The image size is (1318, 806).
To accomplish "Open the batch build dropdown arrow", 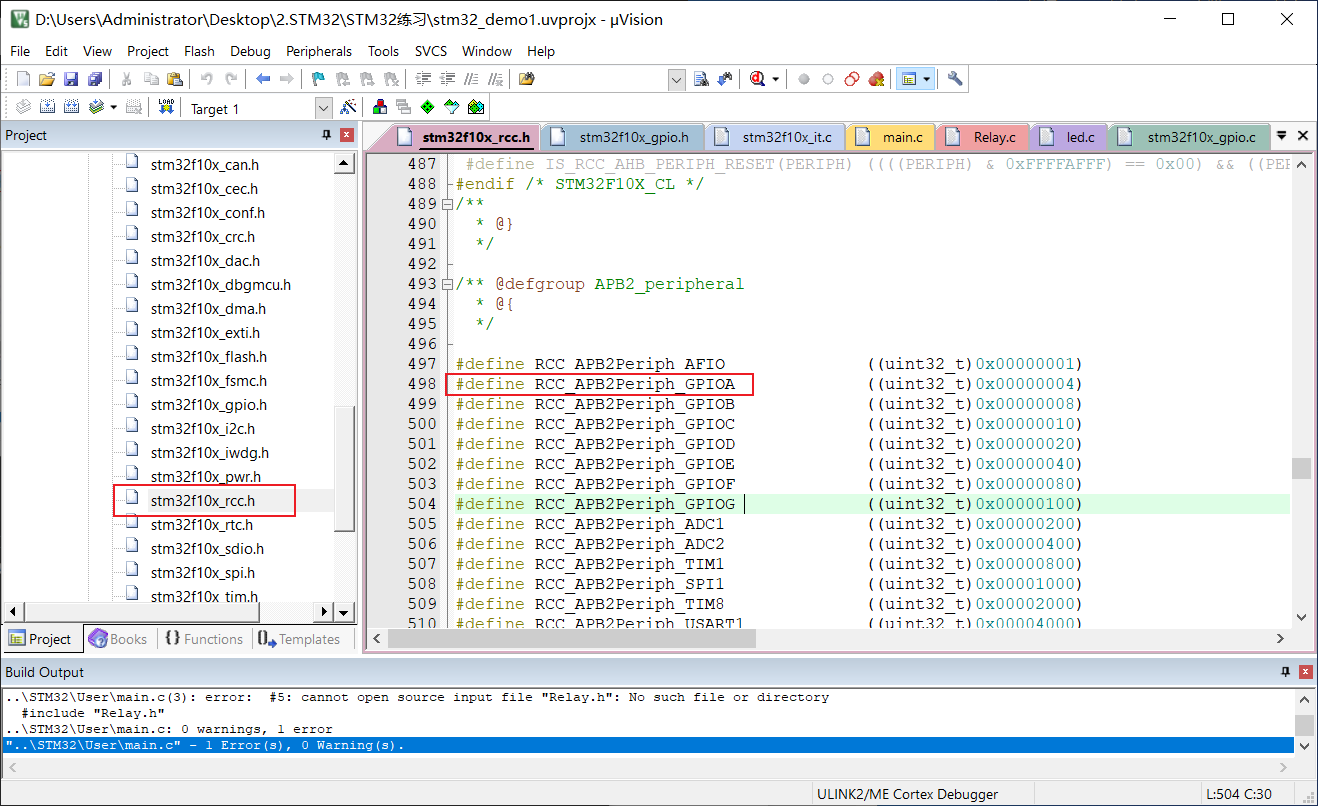I will [x=113, y=107].
